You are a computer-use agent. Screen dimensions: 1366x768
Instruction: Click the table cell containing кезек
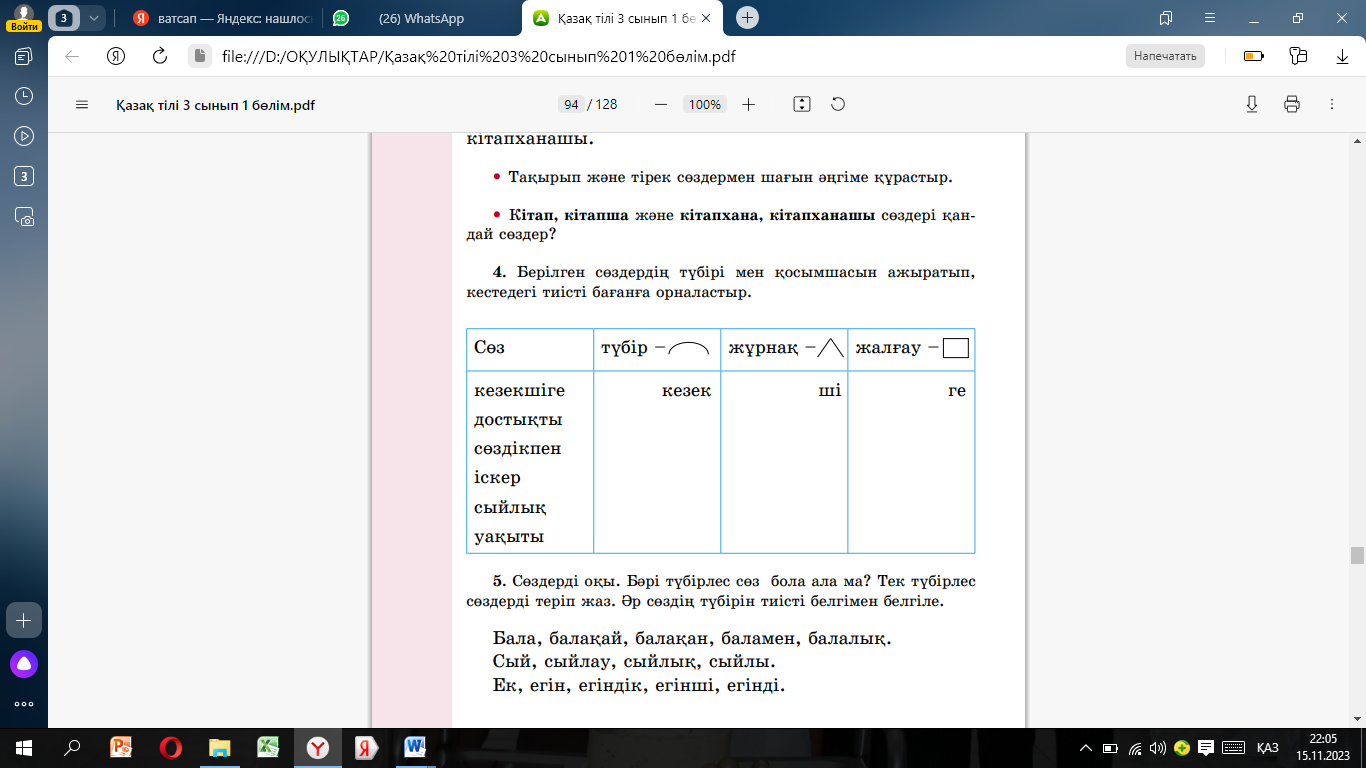pyautogui.click(x=657, y=461)
